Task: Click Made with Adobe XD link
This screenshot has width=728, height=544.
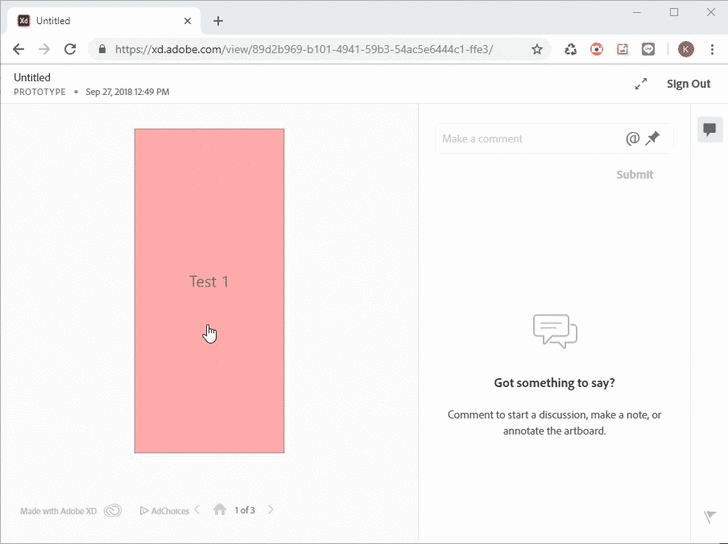Action: tap(58, 511)
